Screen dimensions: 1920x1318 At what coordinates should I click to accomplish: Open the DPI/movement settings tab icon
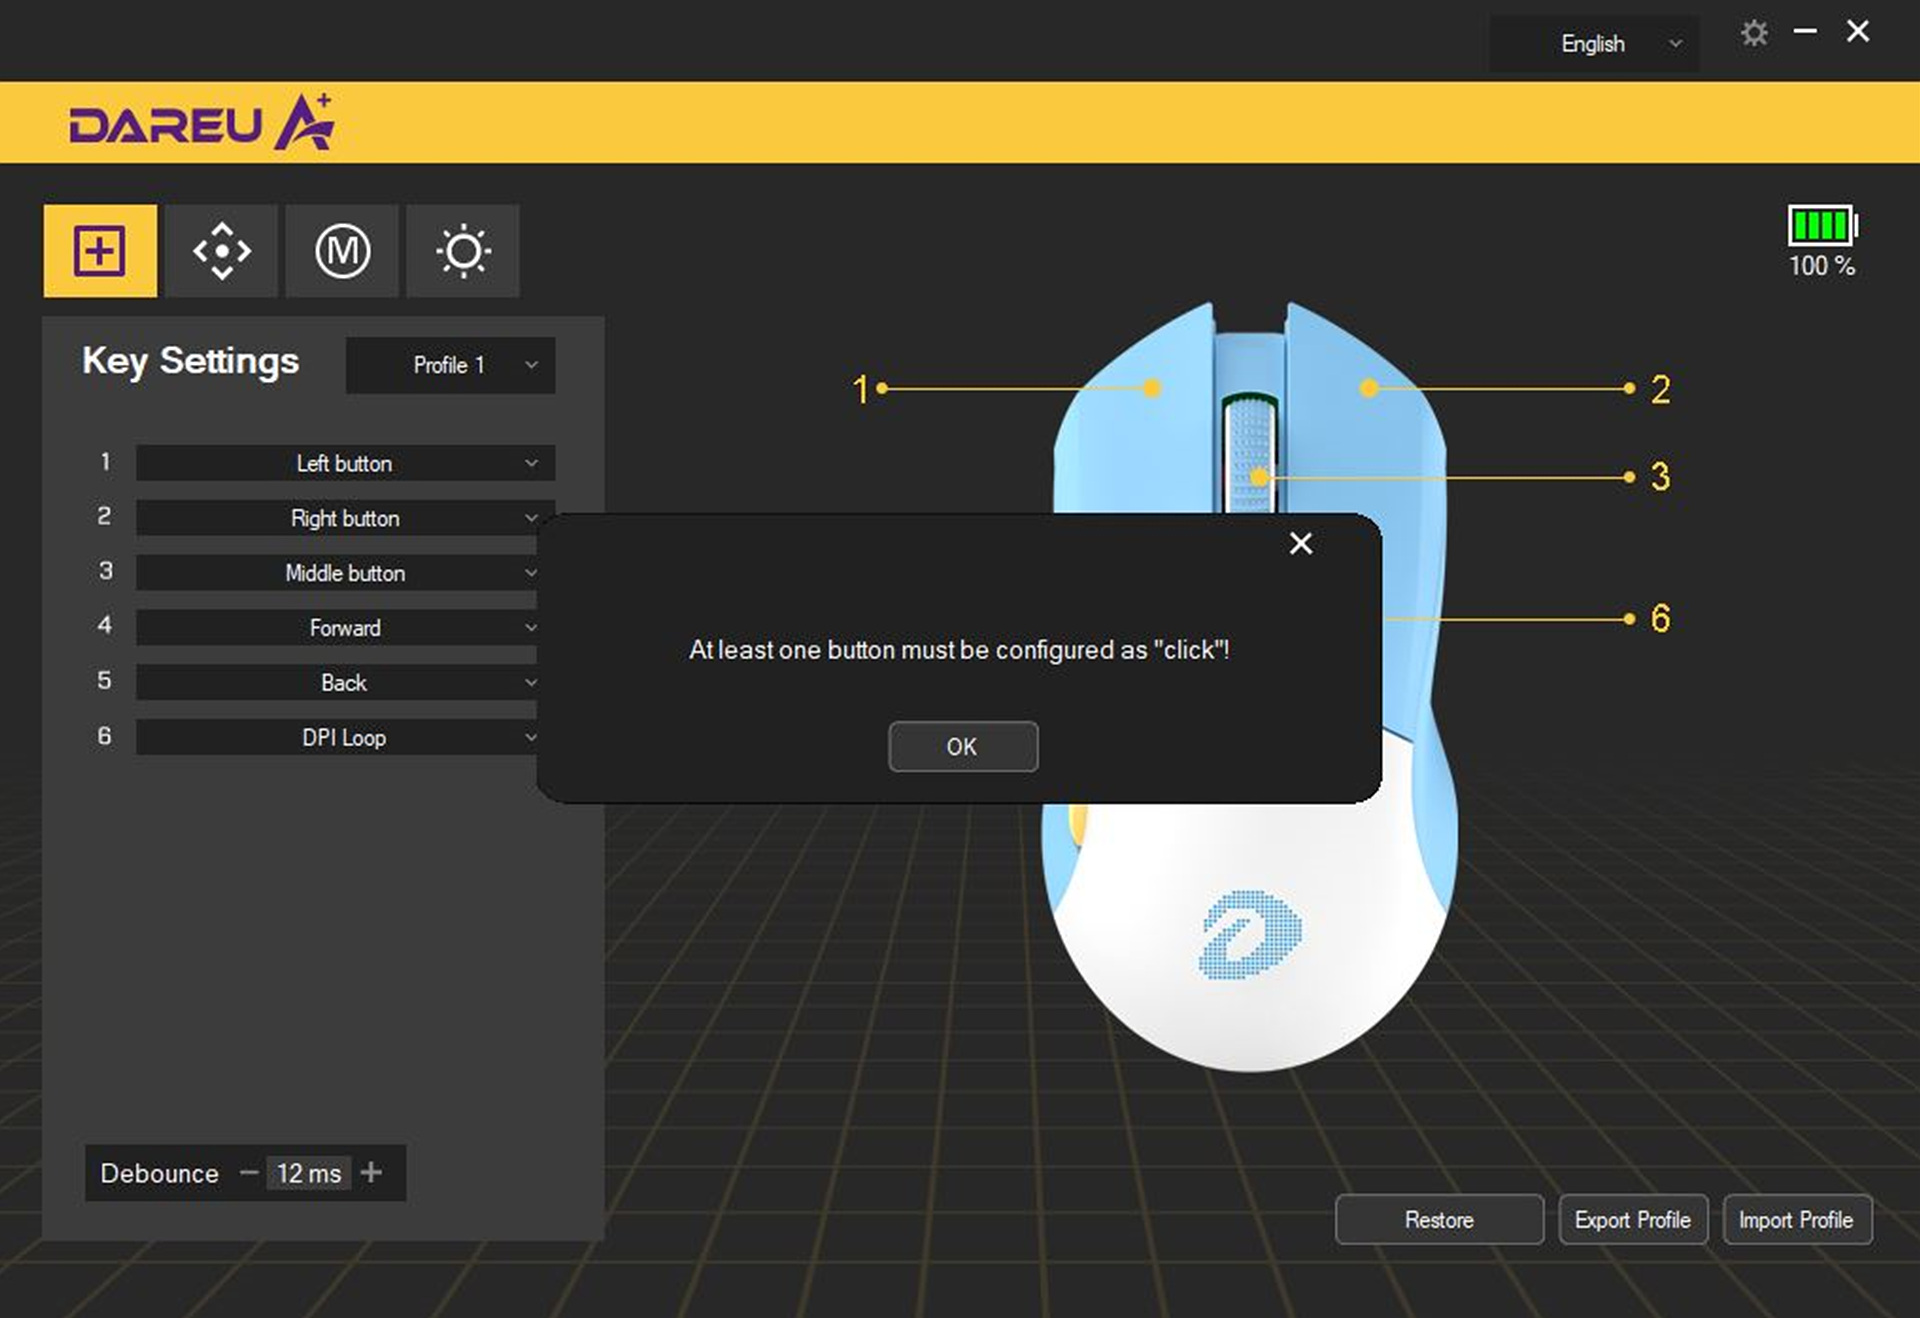tap(221, 250)
